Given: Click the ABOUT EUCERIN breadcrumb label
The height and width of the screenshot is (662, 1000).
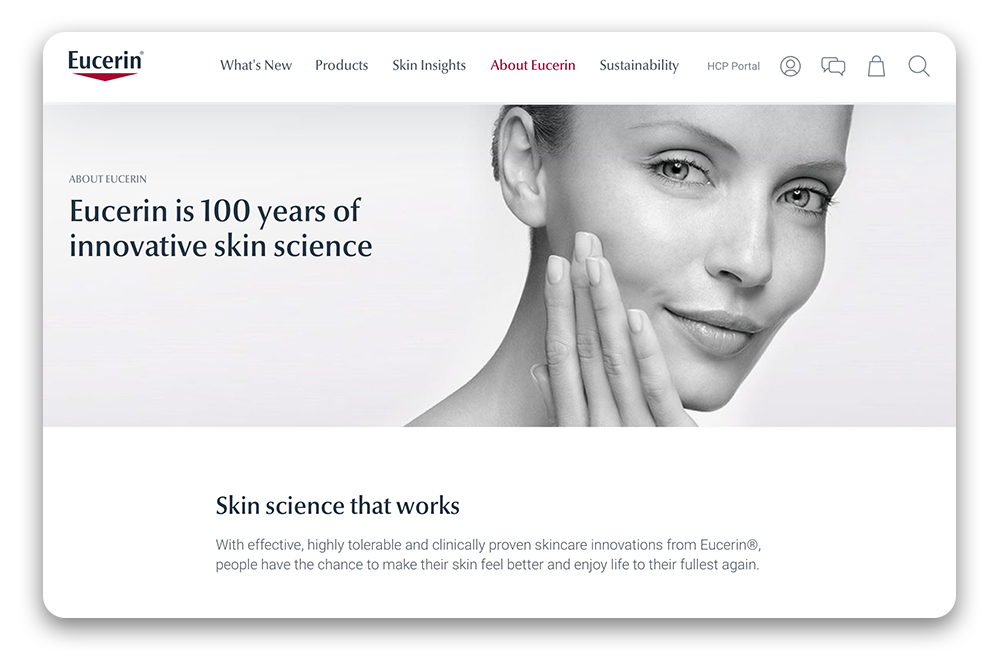Looking at the screenshot, I should click(x=108, y=179).
